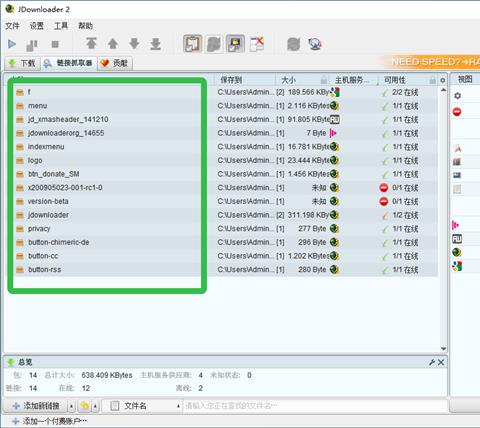Click the list scrollbar down arrow
Image resolution: width=480 pixels, height=428 pixels.
pyautogui.click(x=443, y=349)
